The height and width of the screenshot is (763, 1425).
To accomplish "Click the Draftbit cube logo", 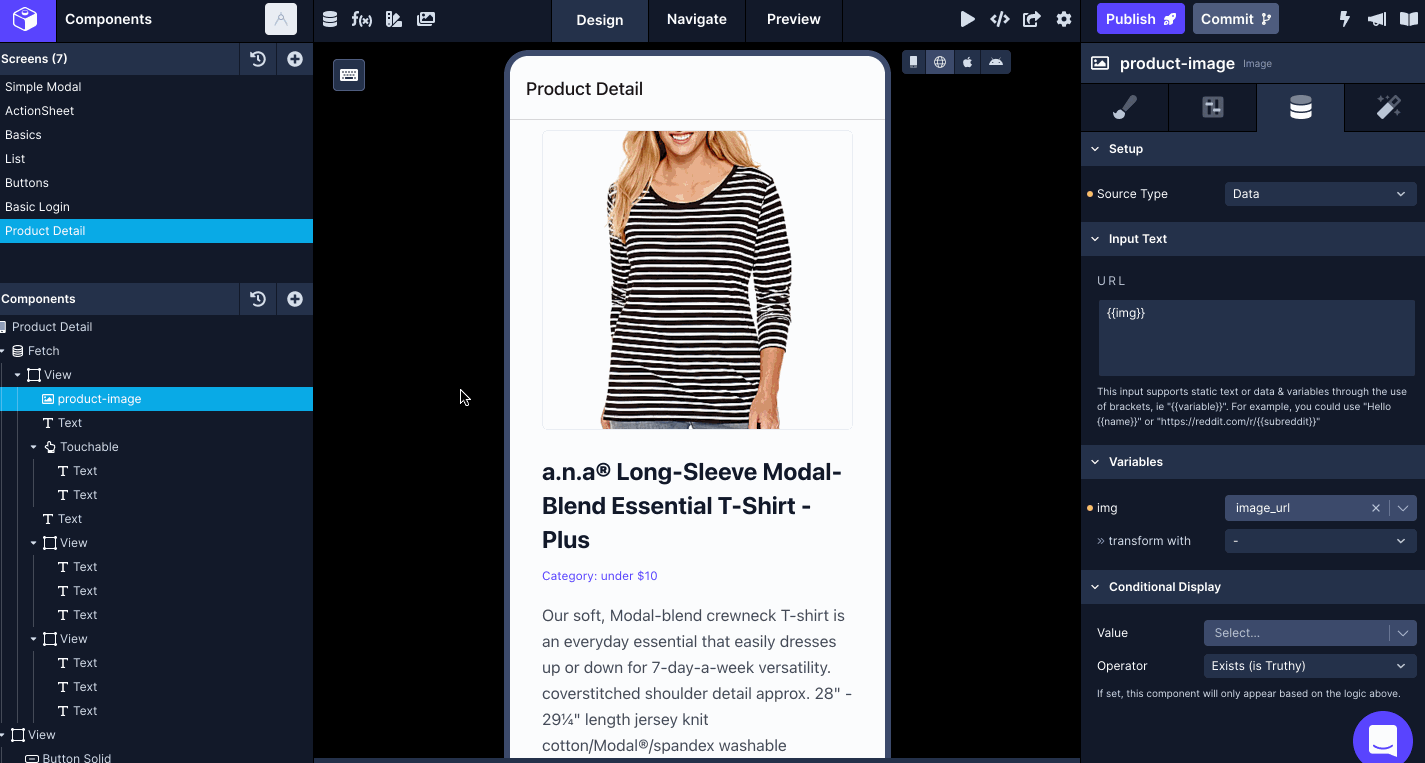I will click(x=27, y=19).
